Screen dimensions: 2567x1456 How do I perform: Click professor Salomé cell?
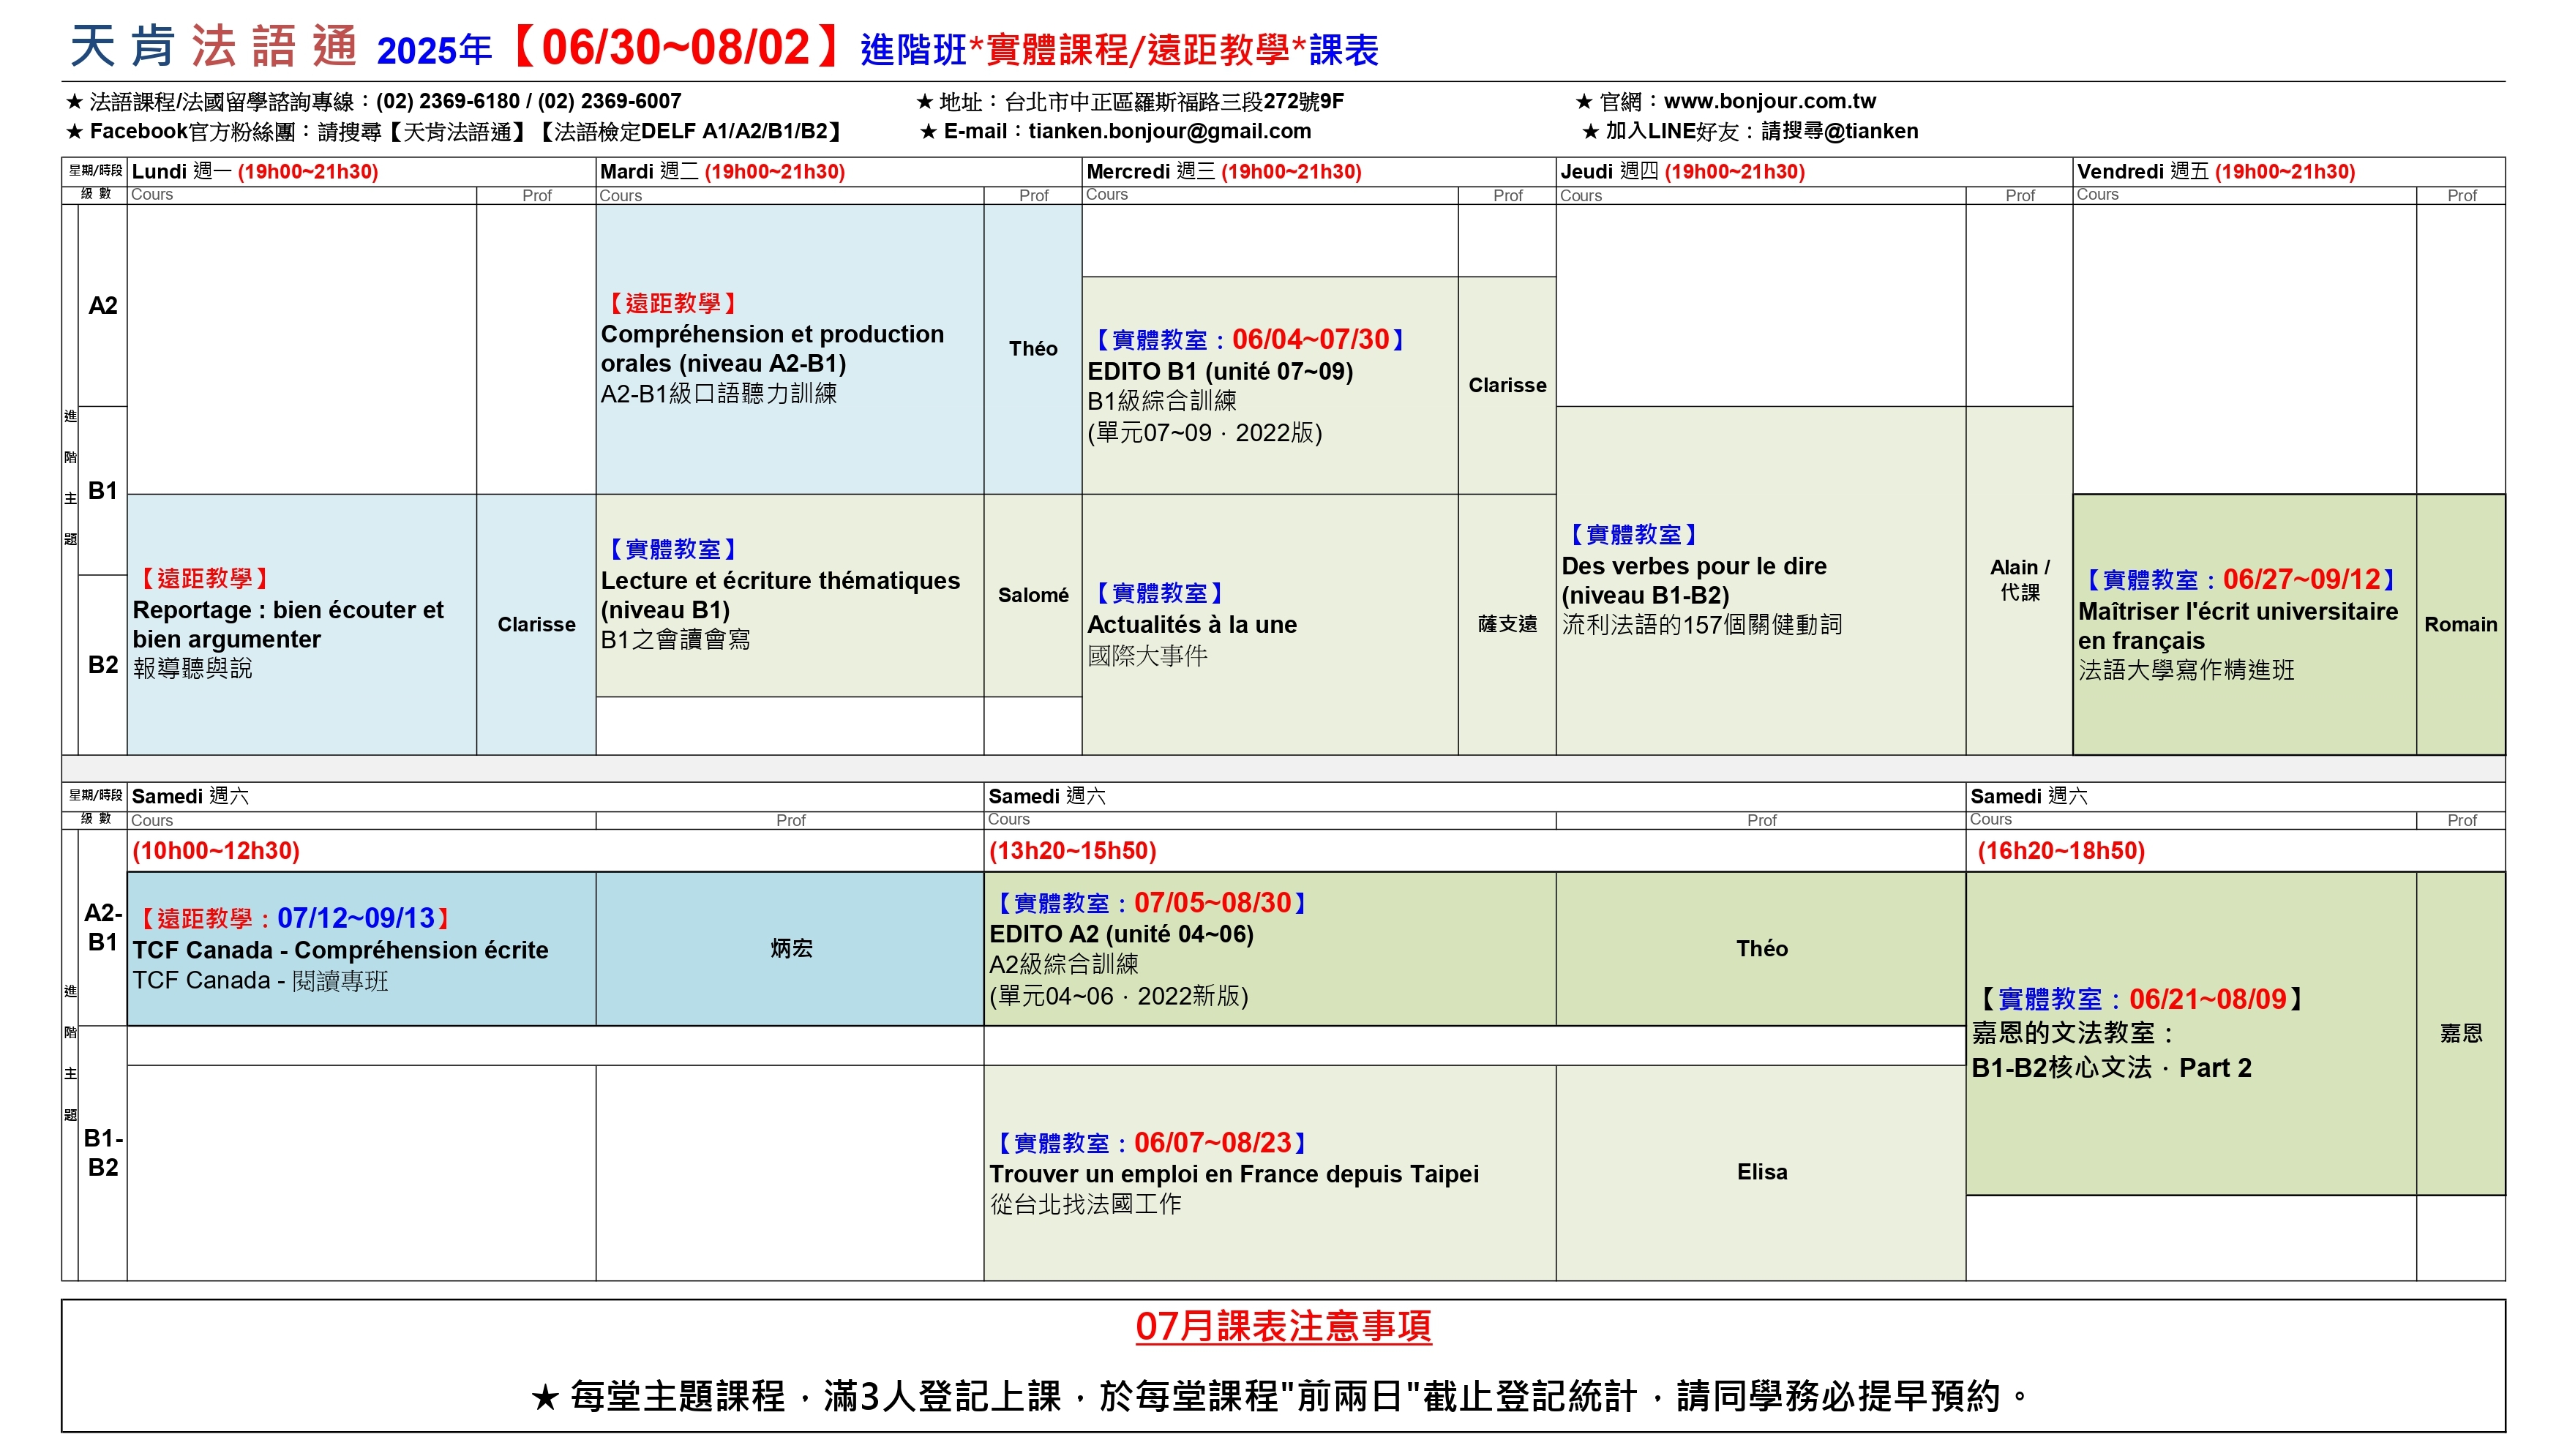[x=1033, y=595]
